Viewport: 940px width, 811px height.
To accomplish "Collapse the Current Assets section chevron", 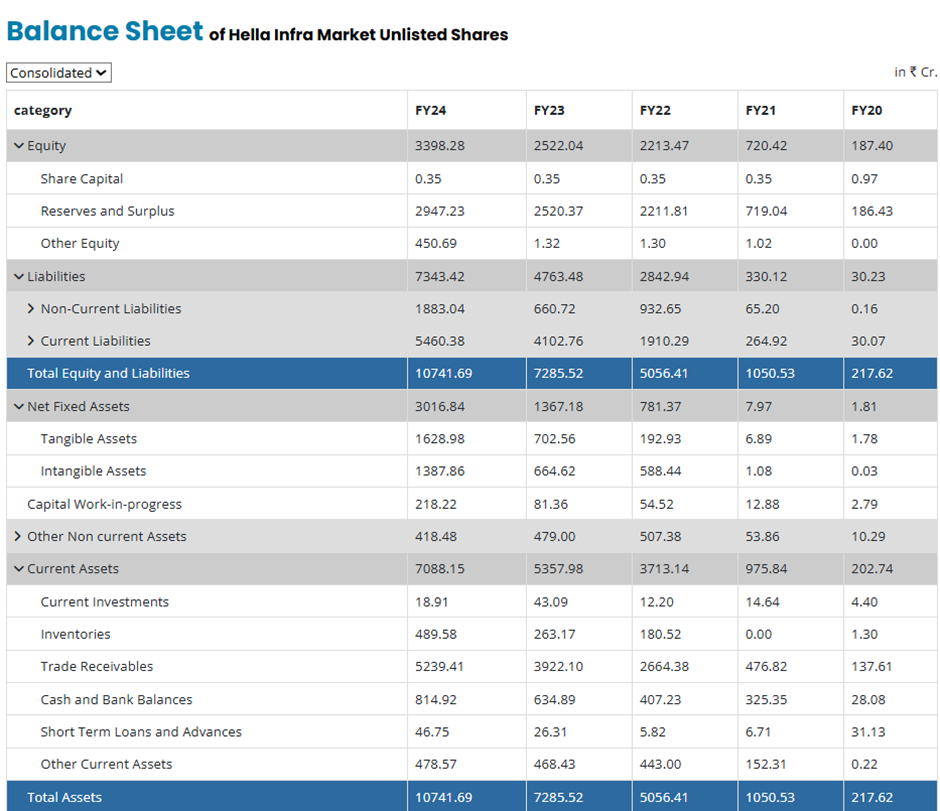I will coord(19,569).
